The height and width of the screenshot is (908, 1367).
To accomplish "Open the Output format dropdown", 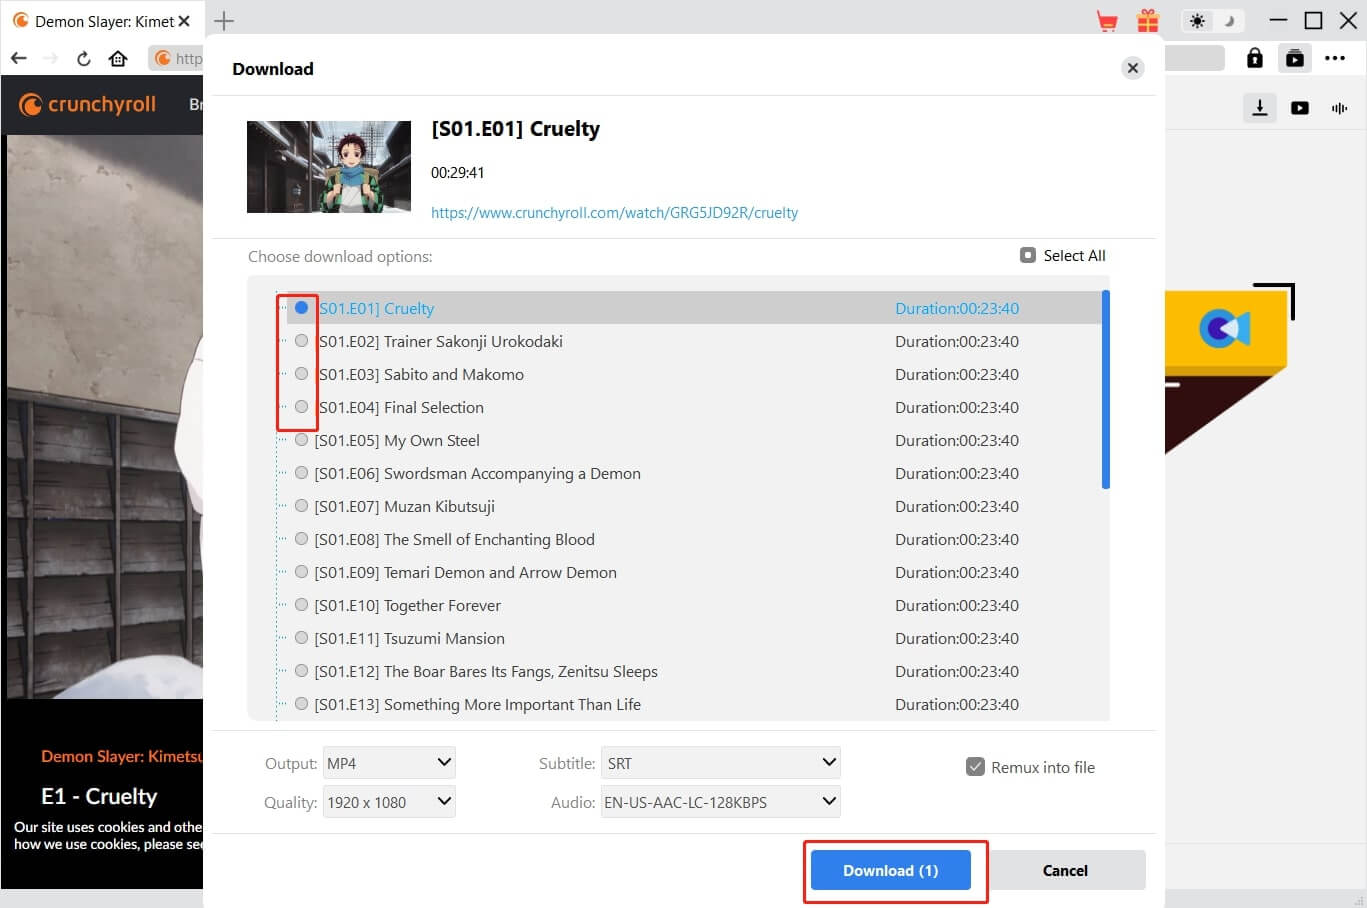I will click(x=389, y=763).
